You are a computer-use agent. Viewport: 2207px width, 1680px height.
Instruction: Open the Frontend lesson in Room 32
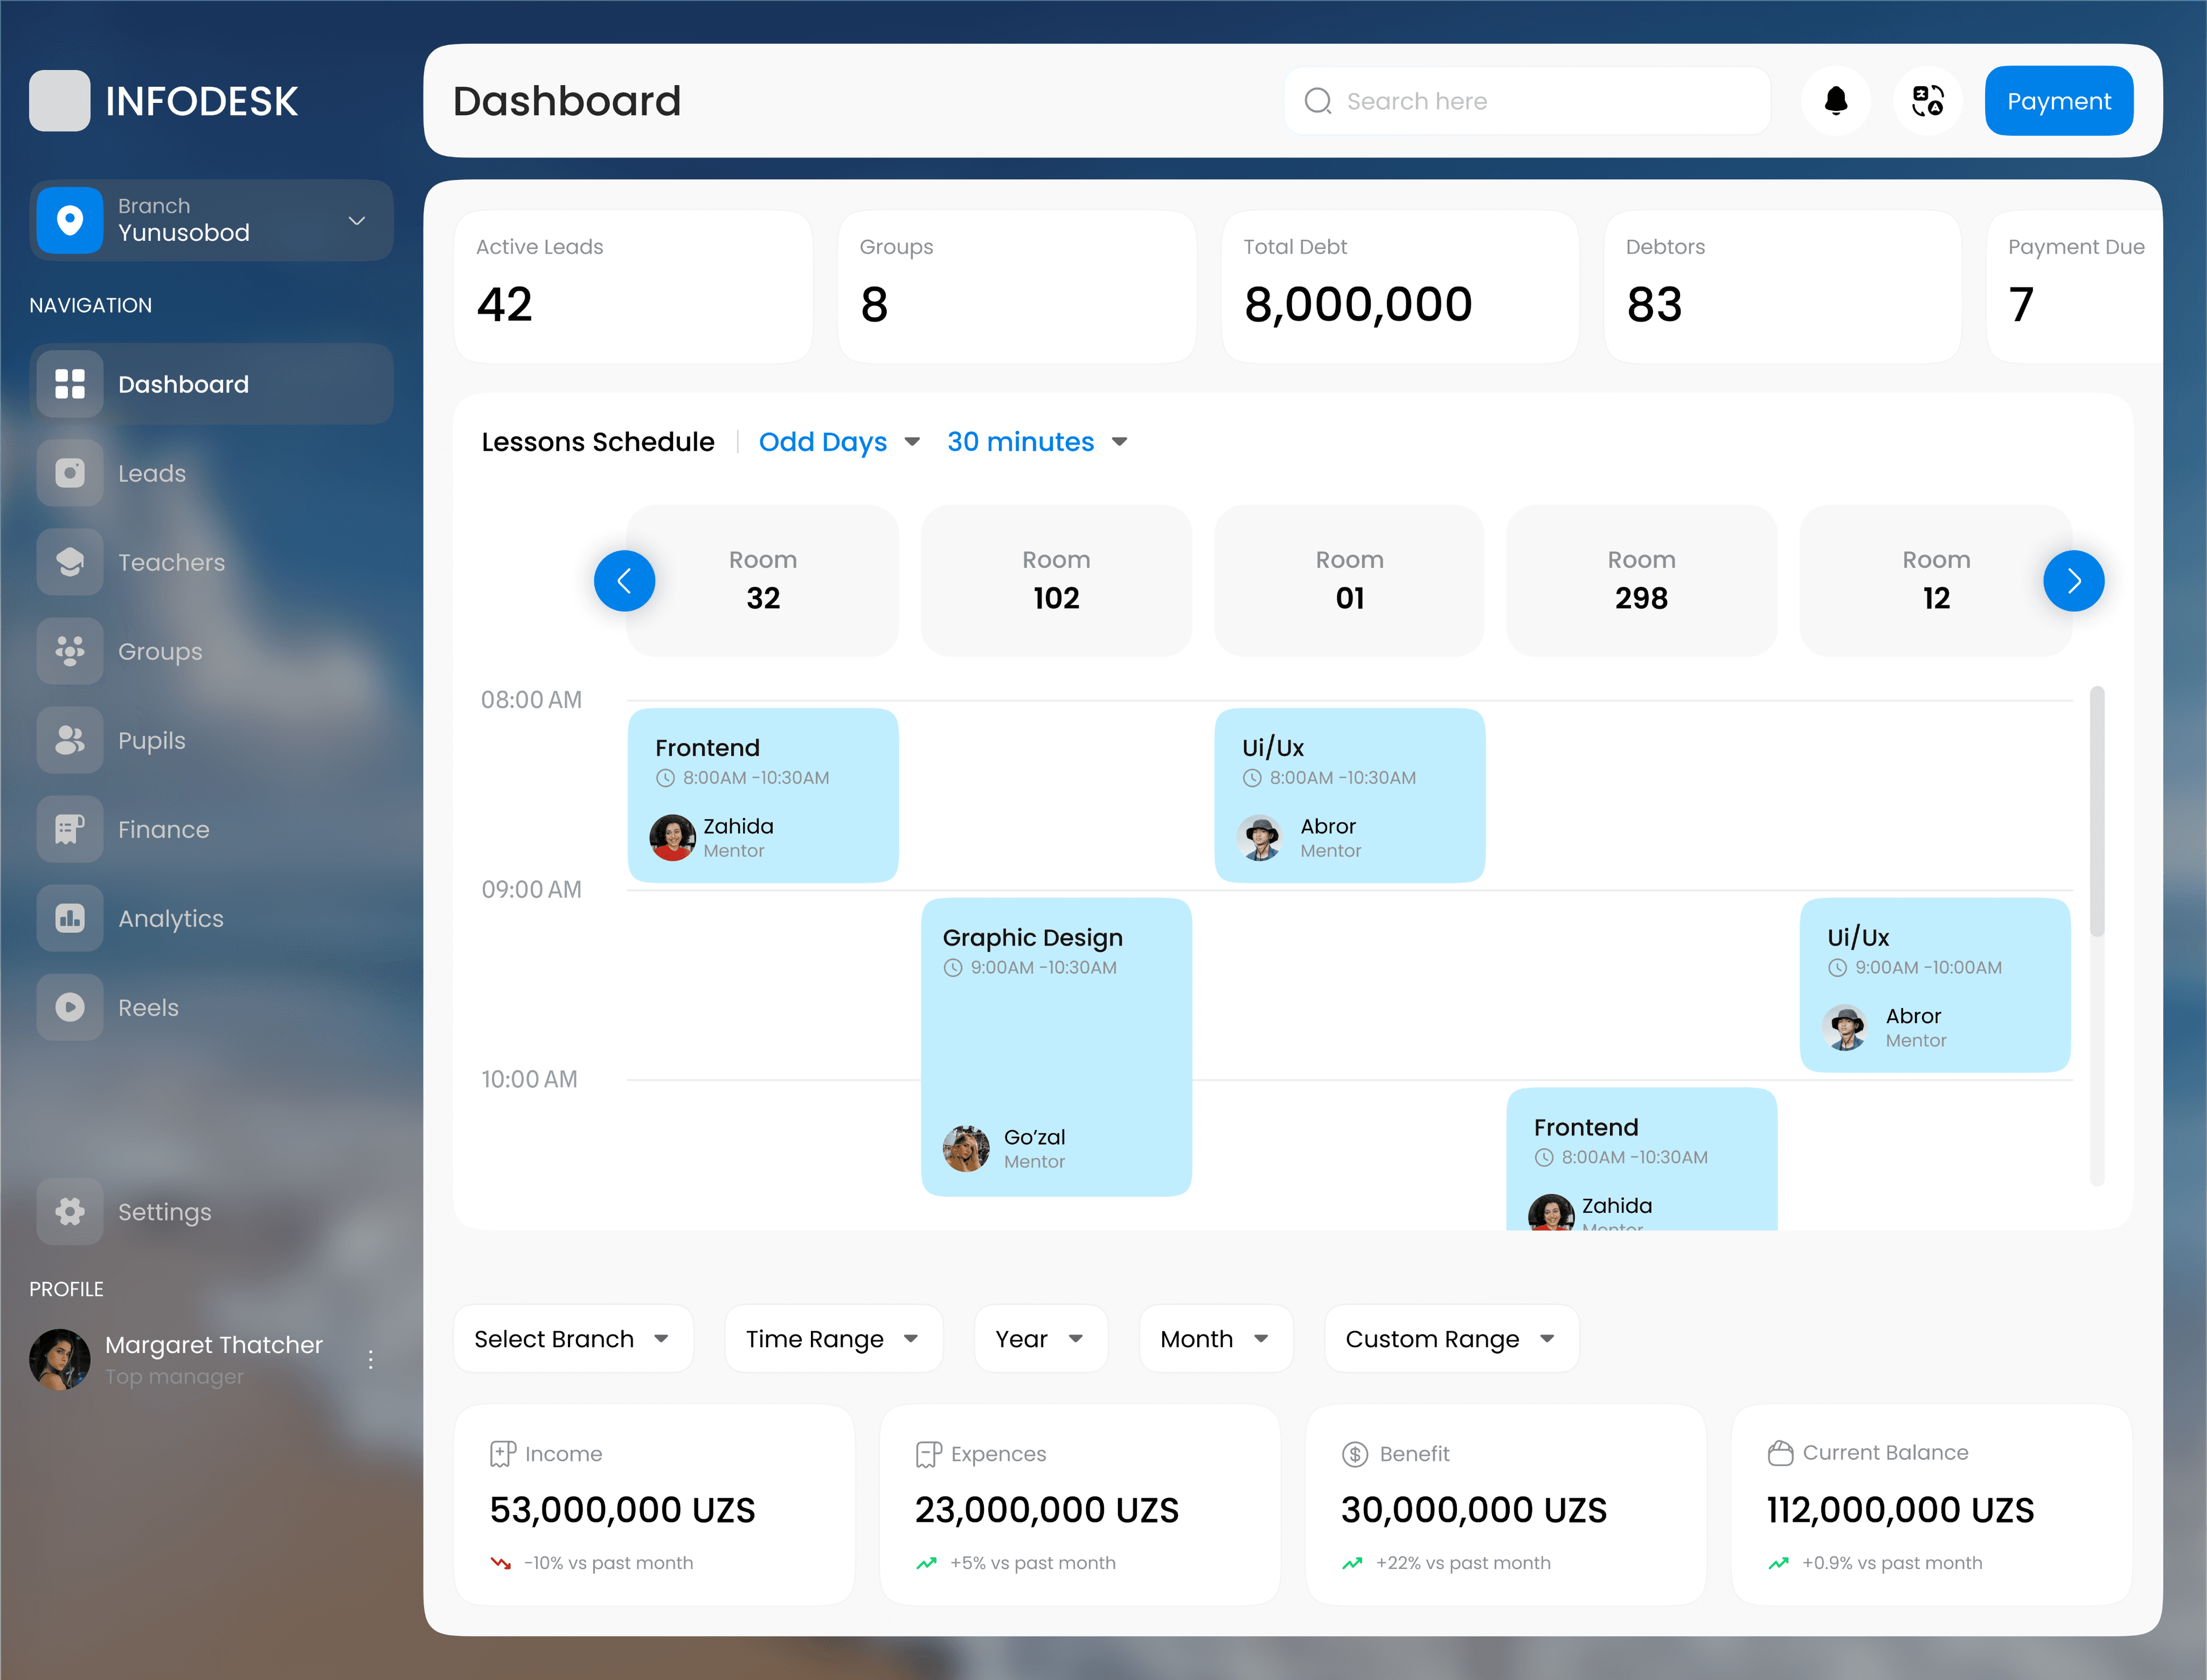click(763, 796)
